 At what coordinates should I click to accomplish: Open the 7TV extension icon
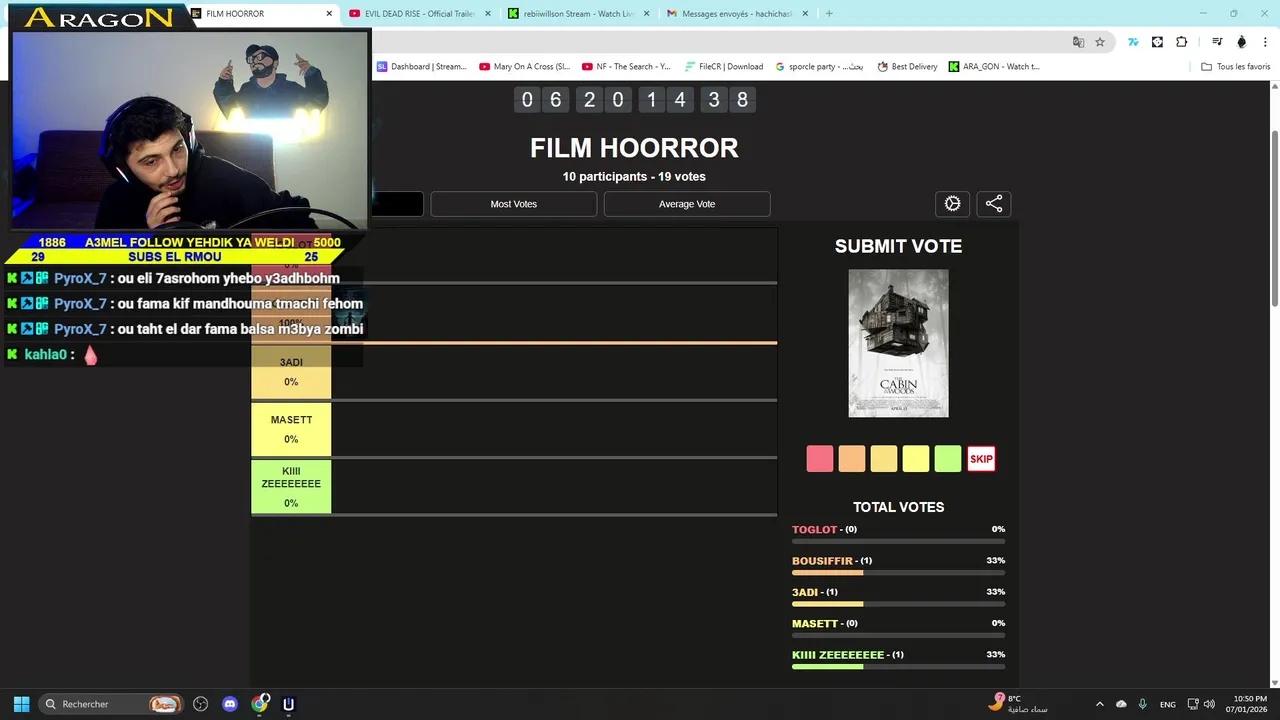(1133, 42)
